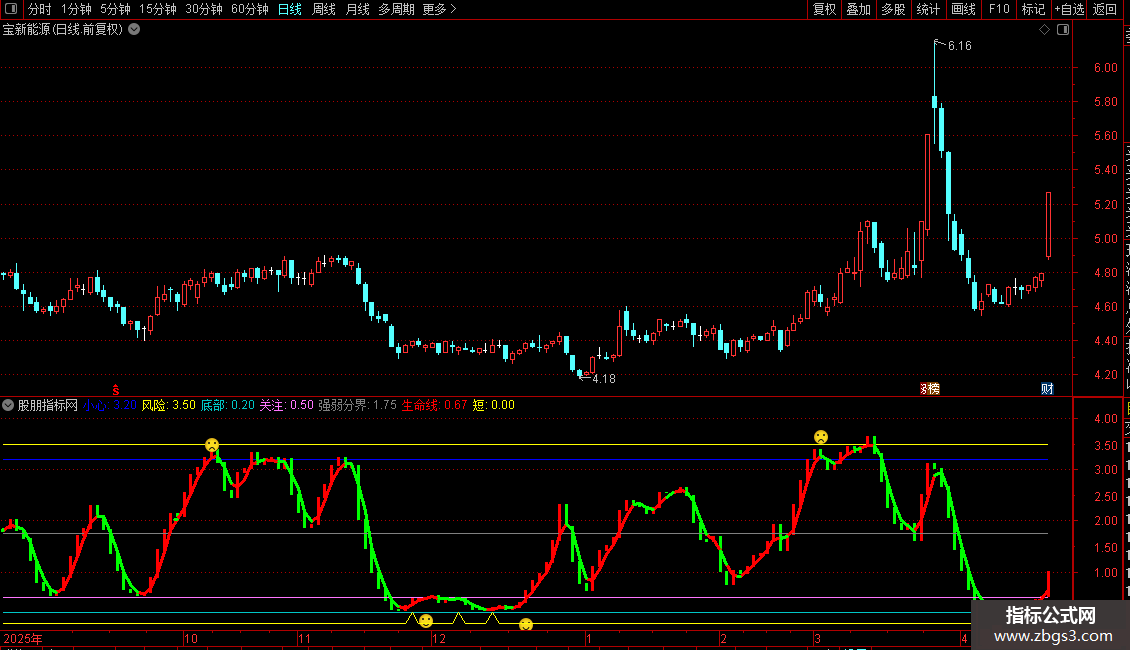The width and height of the screenshot is (1130, 650).
Task: Click the month 12 time axis marker
Action: click(438, 639)
